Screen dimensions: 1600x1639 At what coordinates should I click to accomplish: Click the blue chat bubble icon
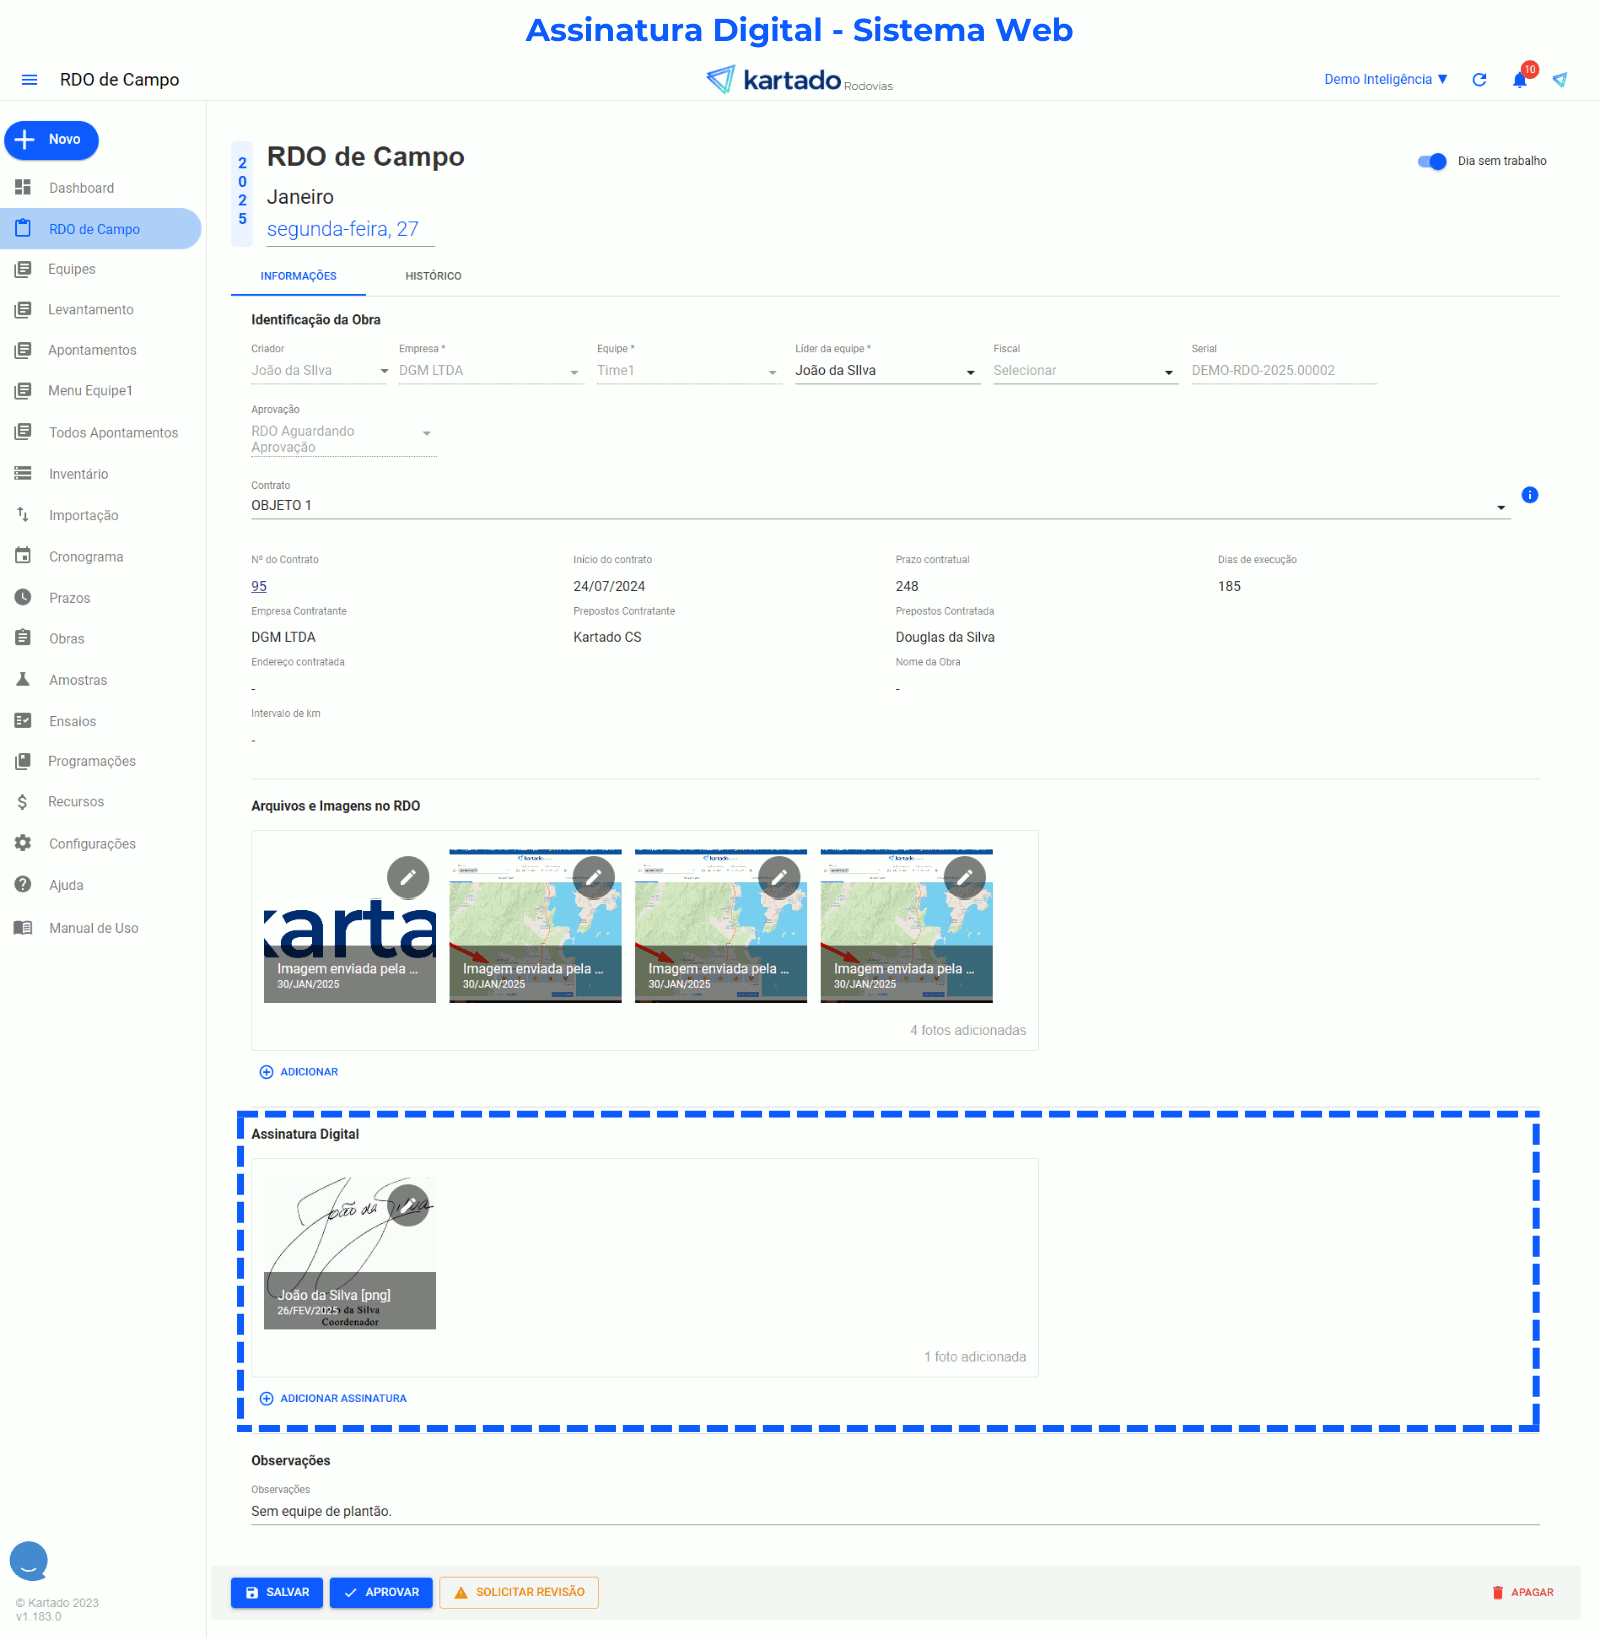(29, 1559)
